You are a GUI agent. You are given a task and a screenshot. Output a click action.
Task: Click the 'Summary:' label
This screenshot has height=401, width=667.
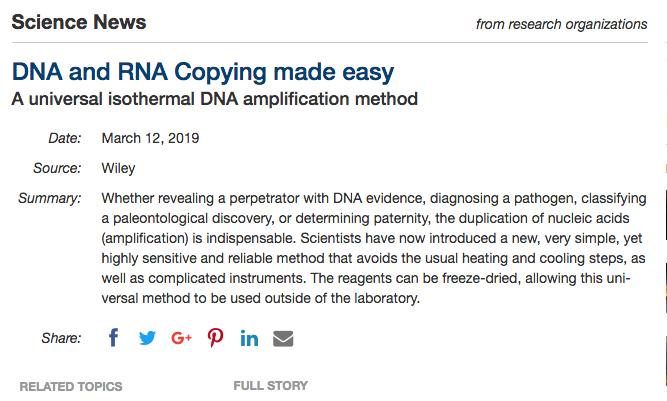coord(49,198)
